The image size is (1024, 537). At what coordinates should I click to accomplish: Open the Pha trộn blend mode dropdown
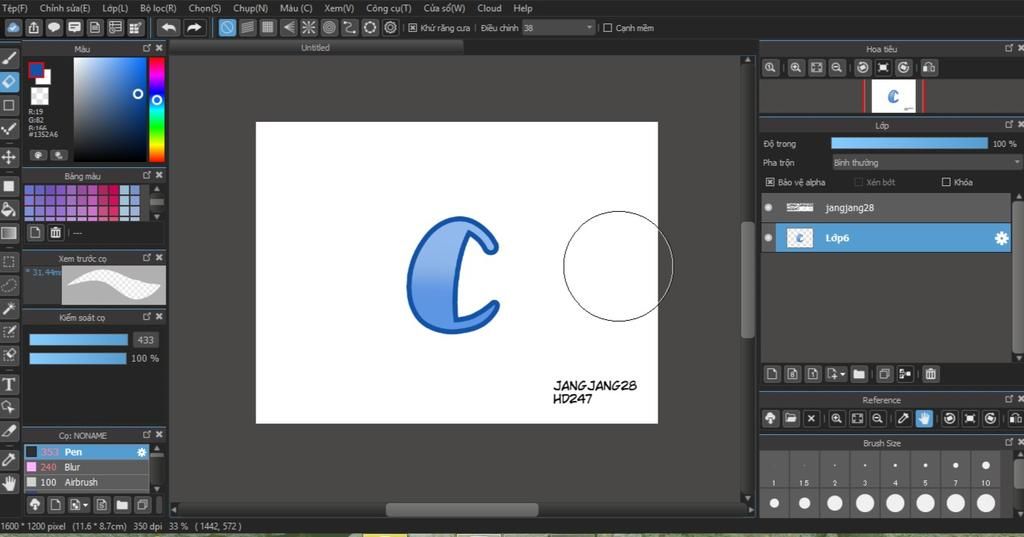(926, 162)
